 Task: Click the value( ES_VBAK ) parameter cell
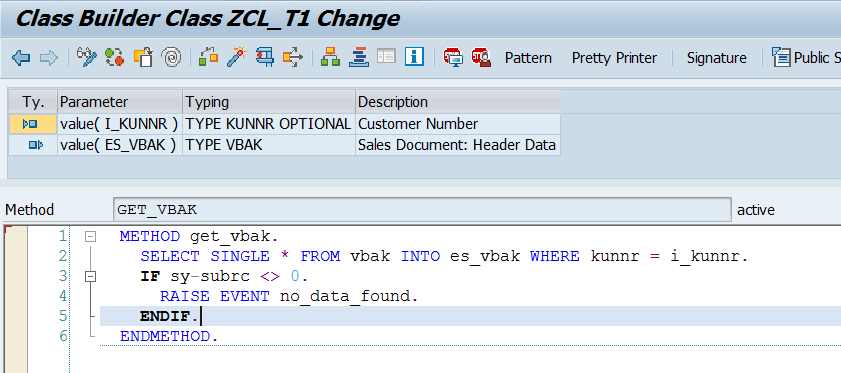pyautogui.click(x=120, y=145)
